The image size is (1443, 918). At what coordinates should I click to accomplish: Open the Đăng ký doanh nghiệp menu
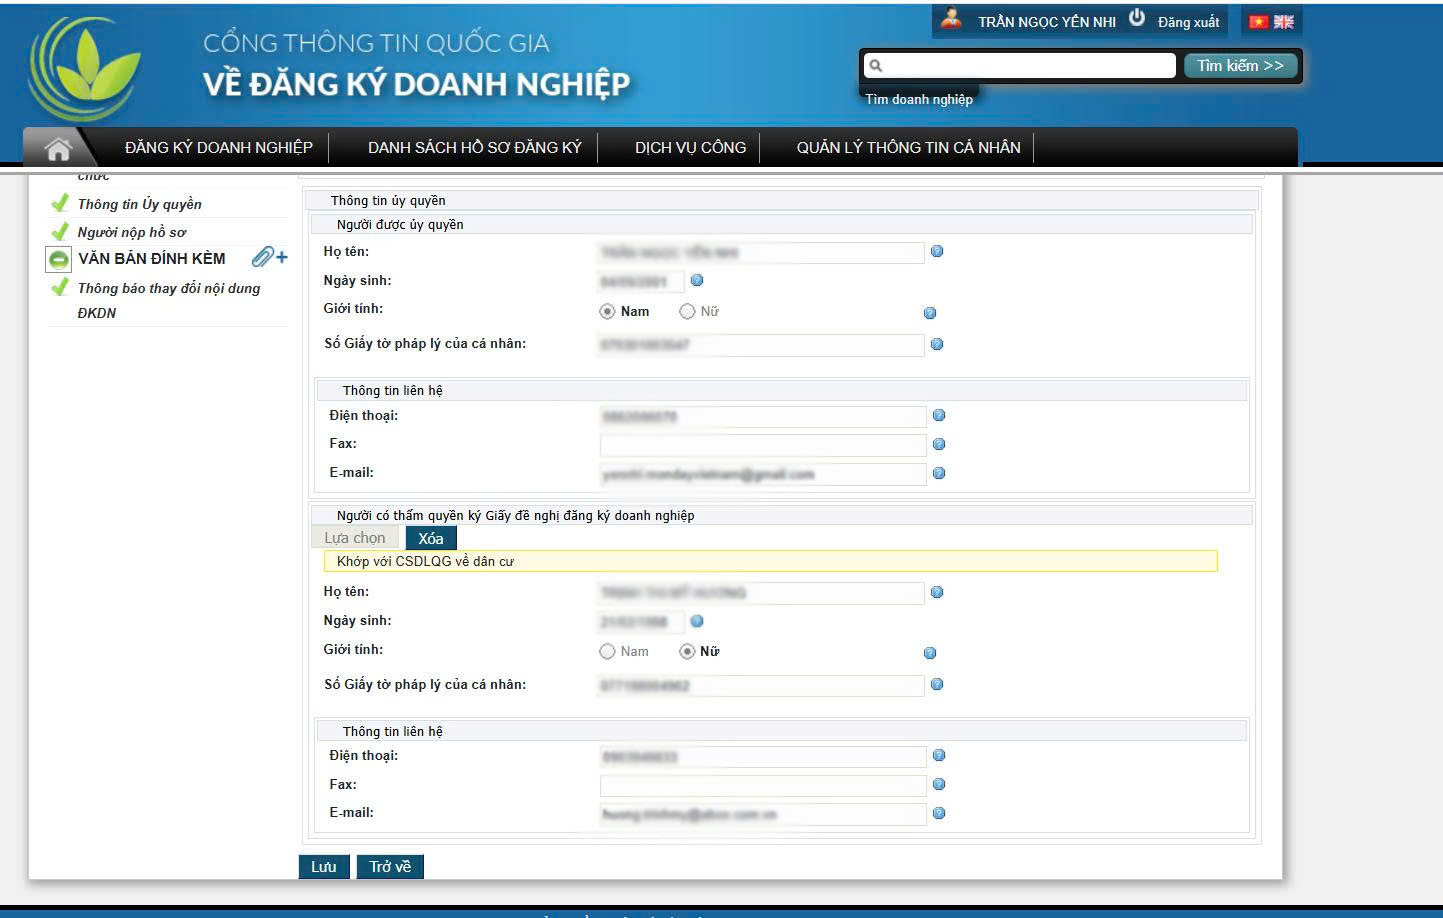point(218,148)
